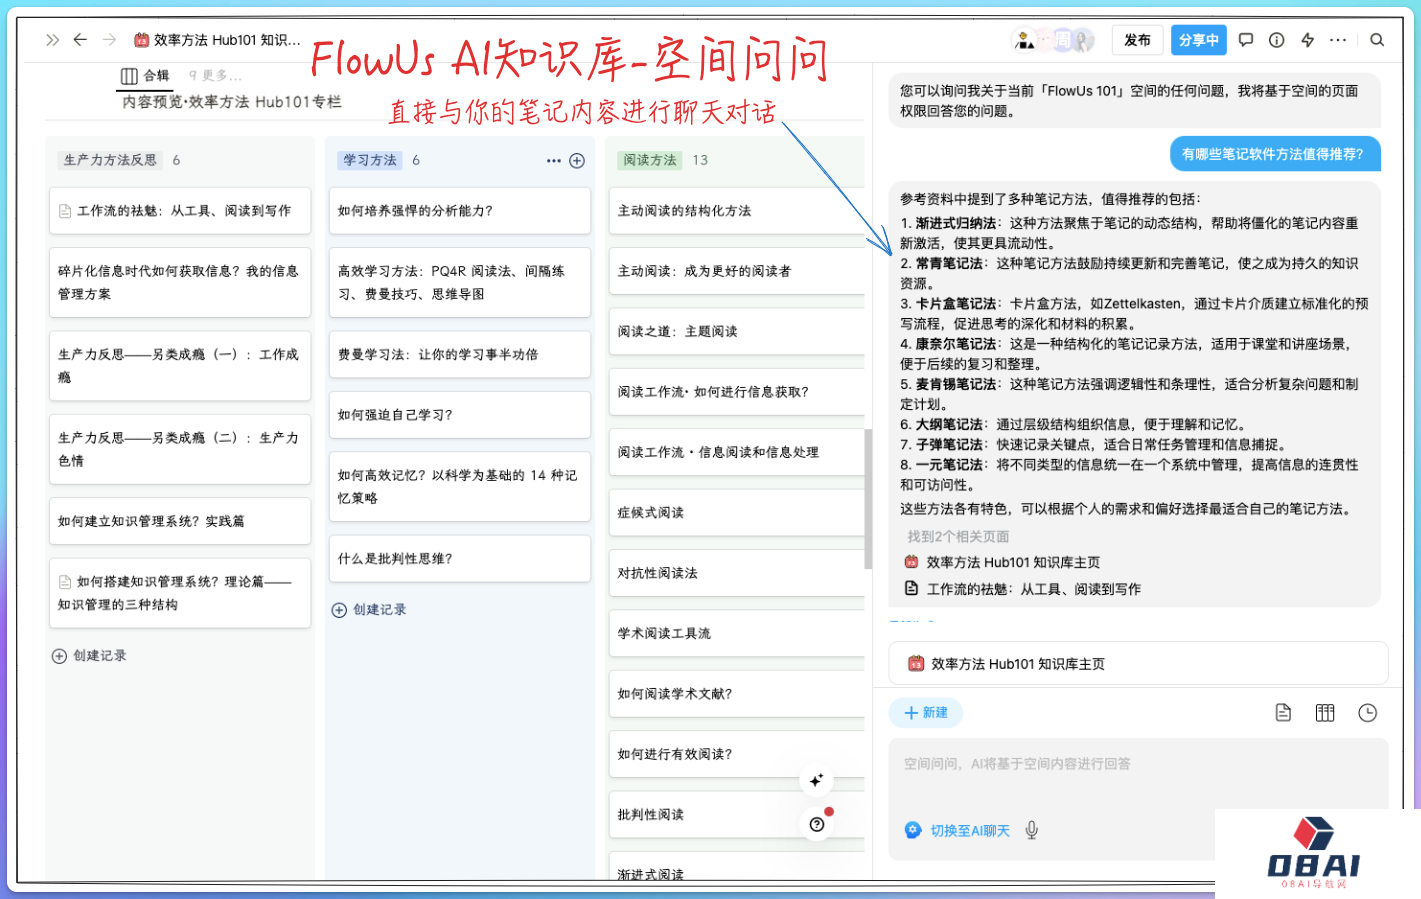Open card 生产力反思 另类成瘾（一）

[180, 366]
